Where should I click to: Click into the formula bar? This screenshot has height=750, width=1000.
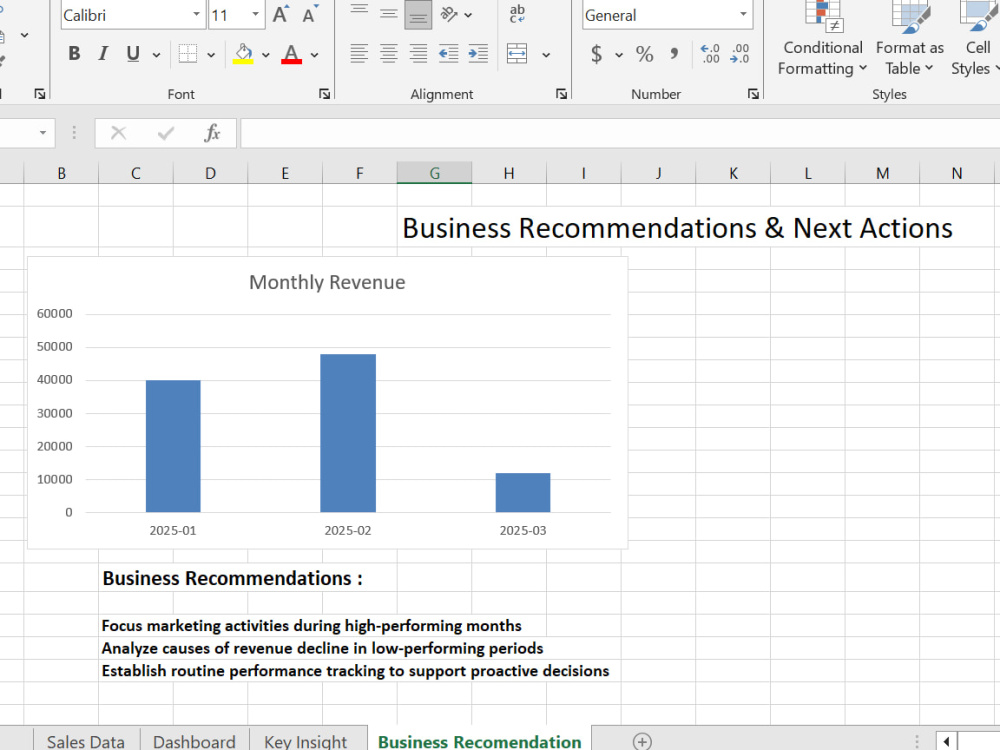pos(620,133)
